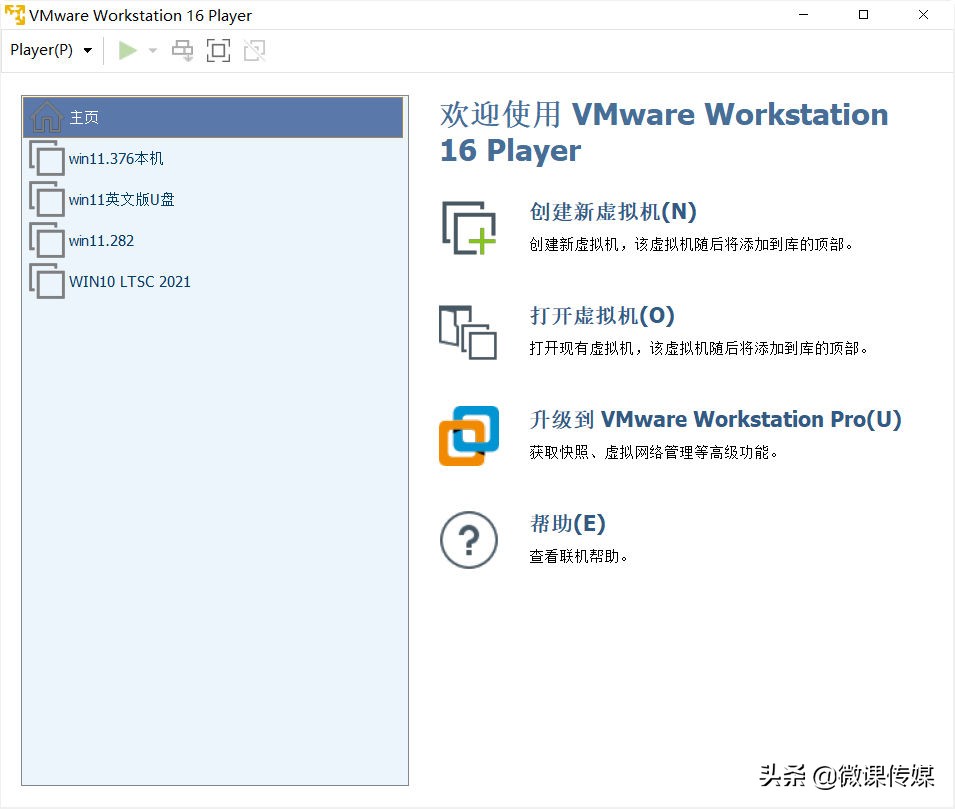955x809 pixels.
Task: Click the text 打开现有虚拟机，该虚拟机随后将添加到库的顶部。
Action: click(699, 348)
